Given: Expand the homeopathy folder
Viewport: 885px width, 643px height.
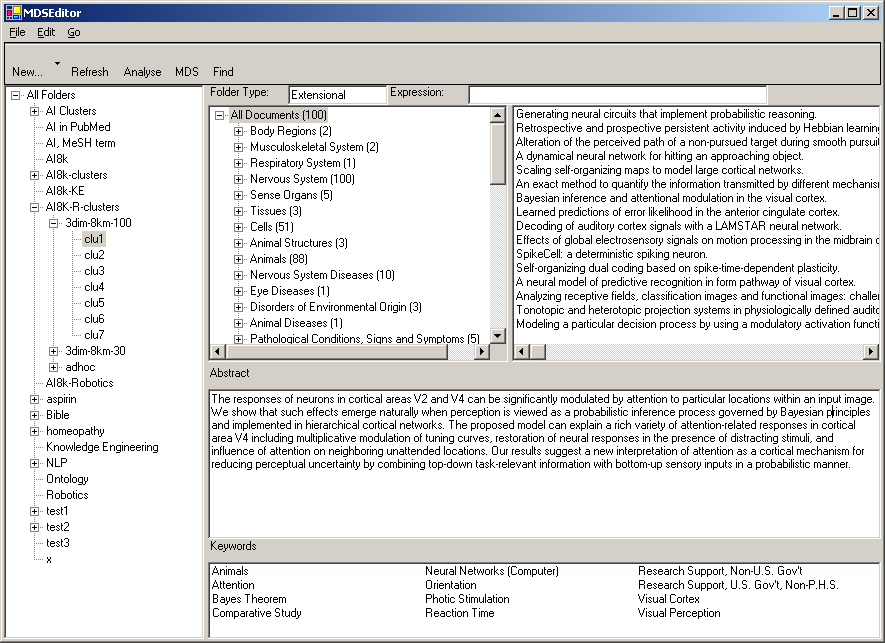Looking at the screenshot, I should pyautogui.click(x=34, y=432).
